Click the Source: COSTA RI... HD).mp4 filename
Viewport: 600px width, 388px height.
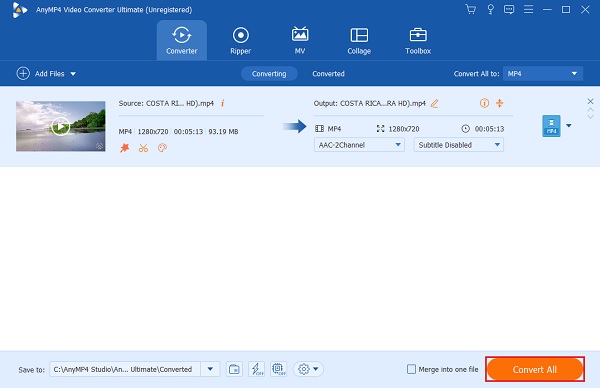166,103
